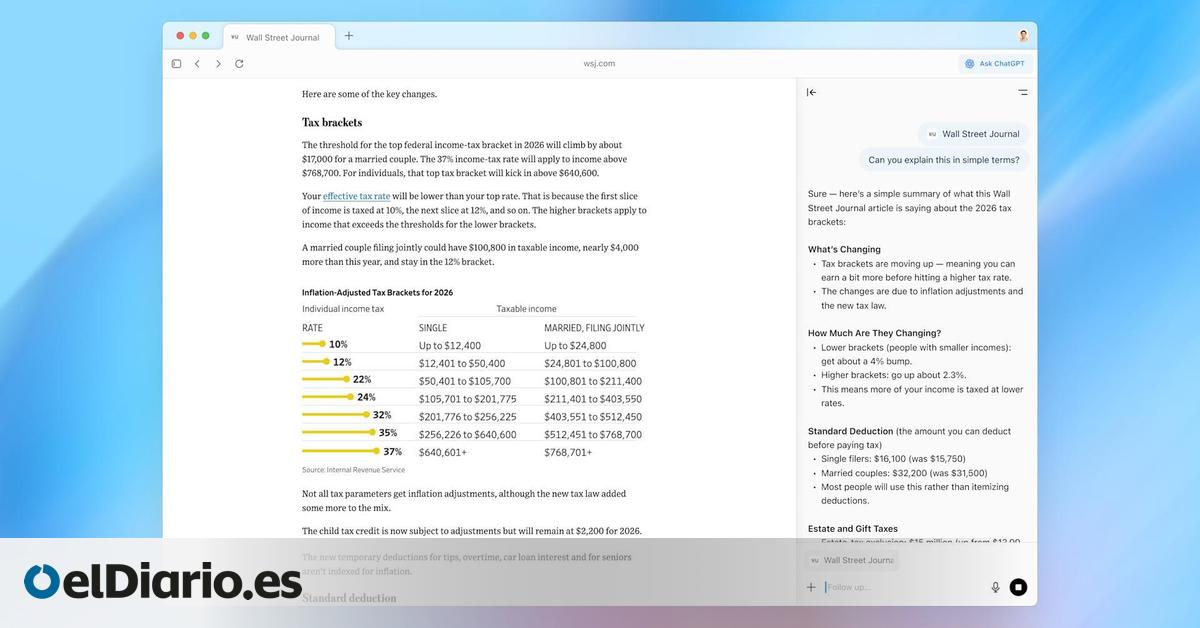Image resolution: width=1200 pixels, height=628 pixels.
Task: Start voice input with microphone icon
Action: click(995, 587)
